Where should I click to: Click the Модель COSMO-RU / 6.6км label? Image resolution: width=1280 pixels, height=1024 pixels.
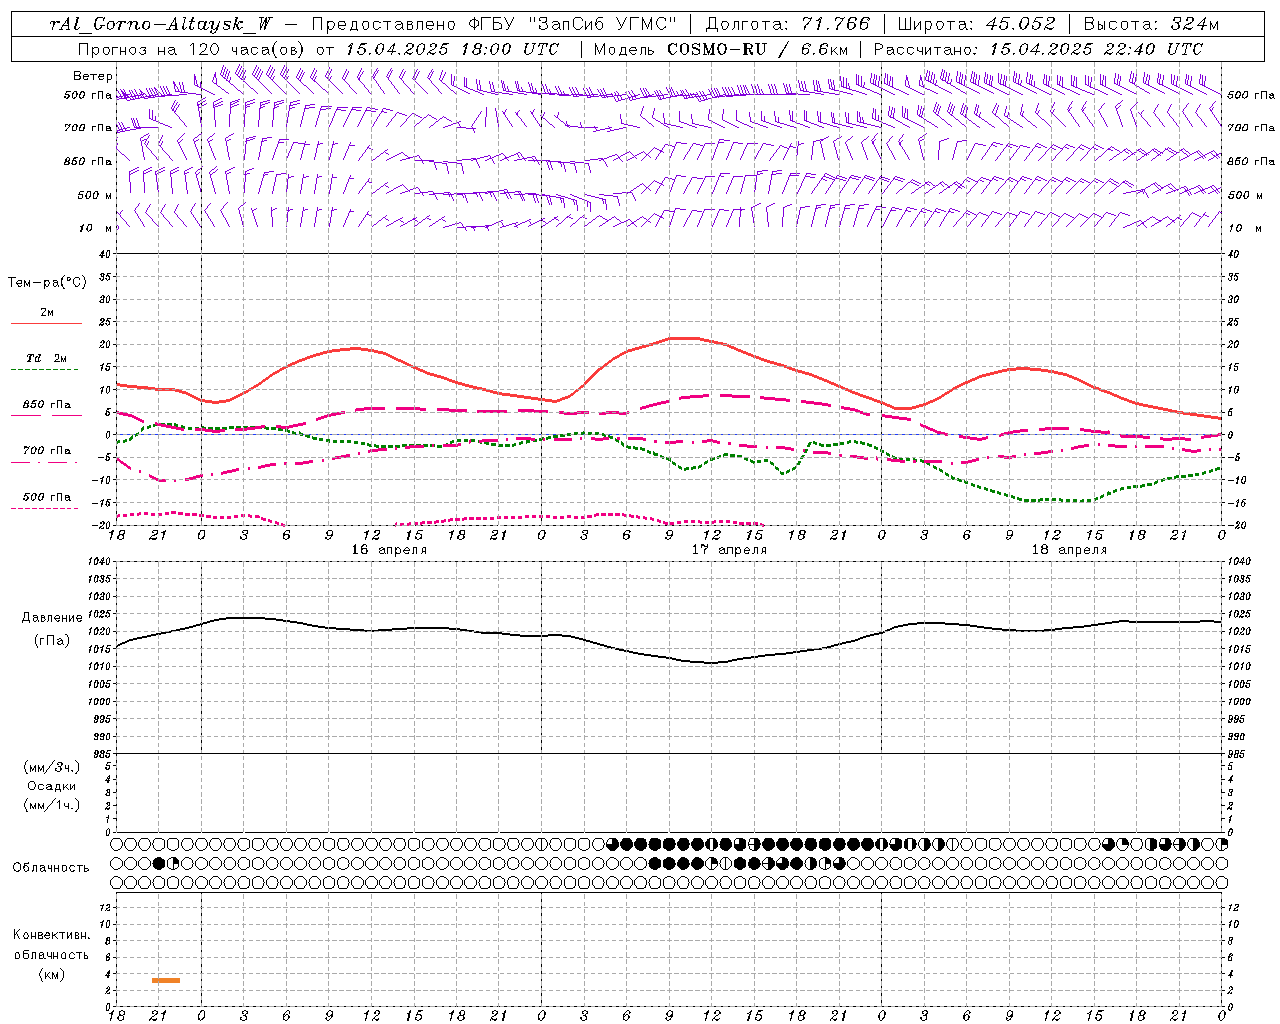tap(720, 49)
